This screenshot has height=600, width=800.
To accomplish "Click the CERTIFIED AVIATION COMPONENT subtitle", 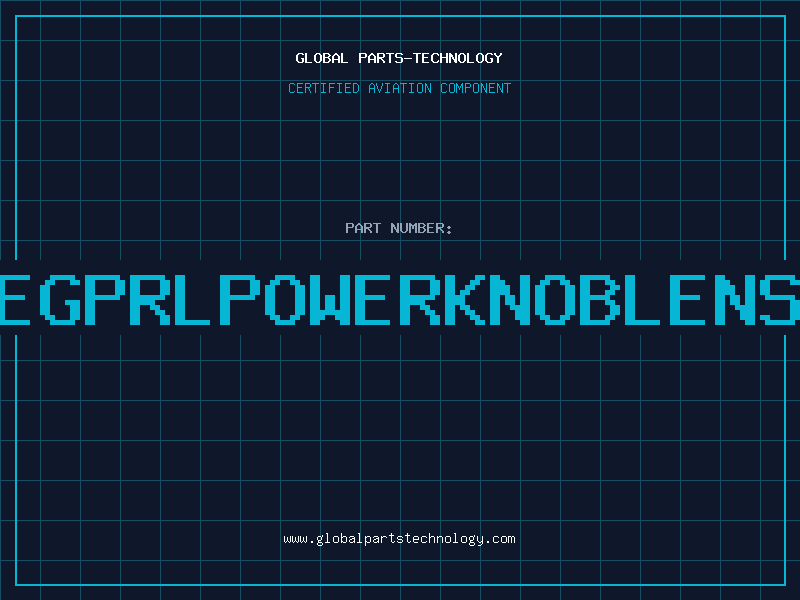I will 399,88.
